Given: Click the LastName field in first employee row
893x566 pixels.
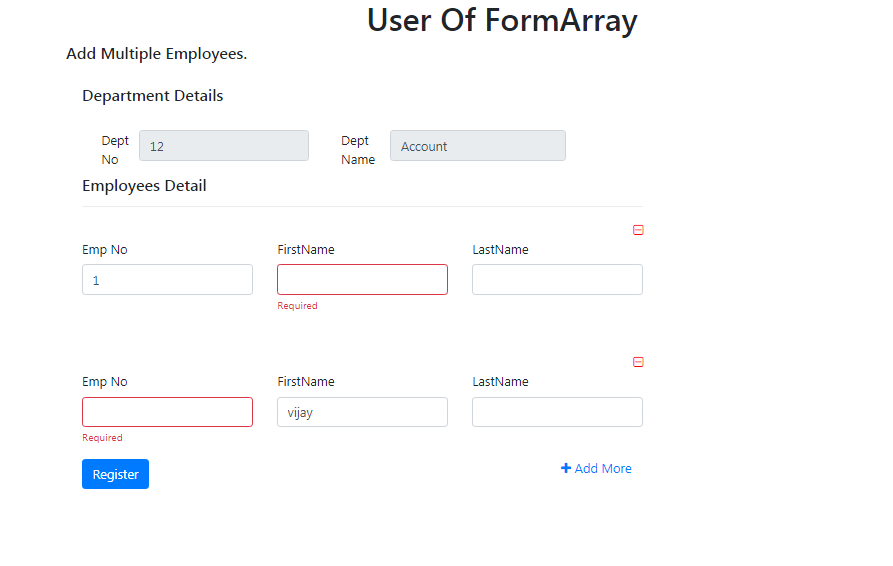Looking at the screenshot, I should click(x=558, y=280).
